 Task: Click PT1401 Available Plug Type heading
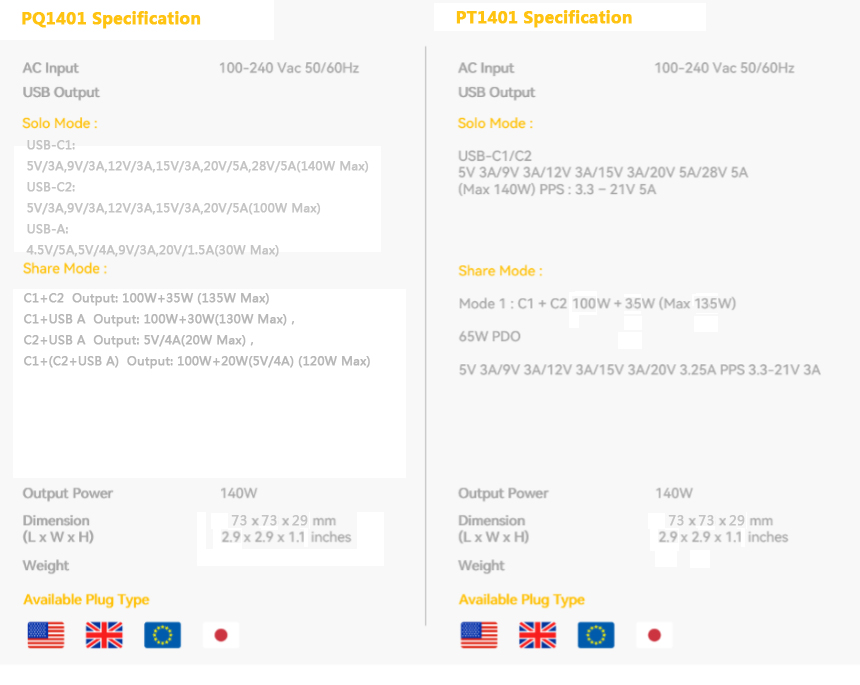[x=522, y=599]
